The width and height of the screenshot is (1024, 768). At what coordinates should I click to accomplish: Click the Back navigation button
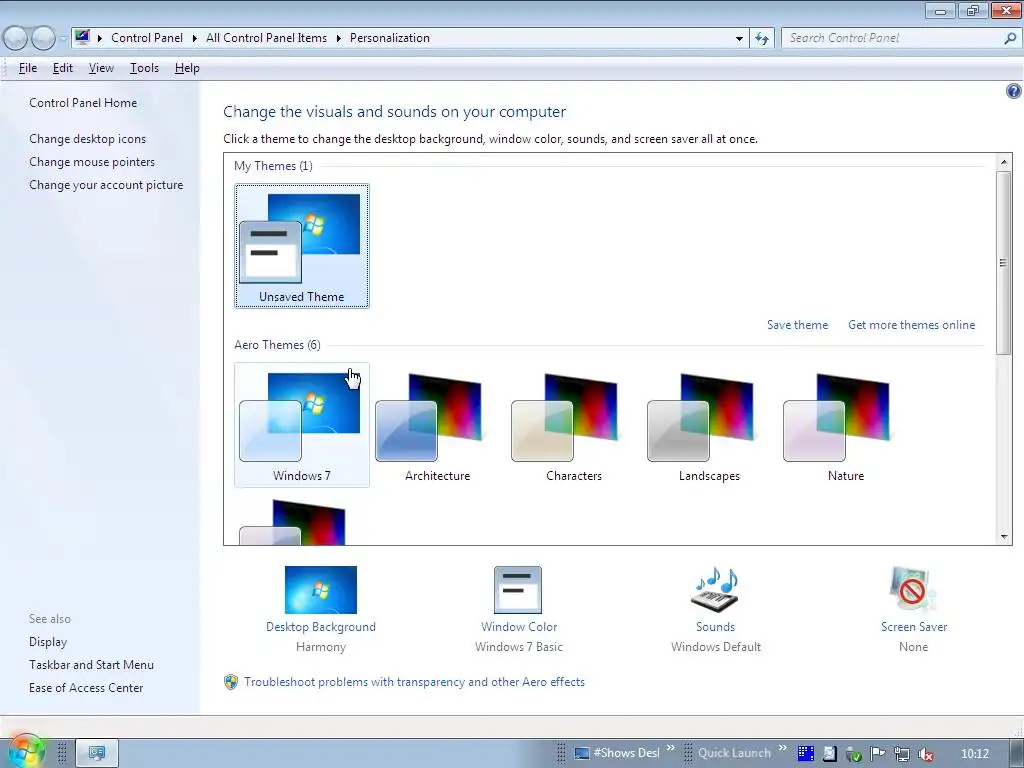pos(15,38)
